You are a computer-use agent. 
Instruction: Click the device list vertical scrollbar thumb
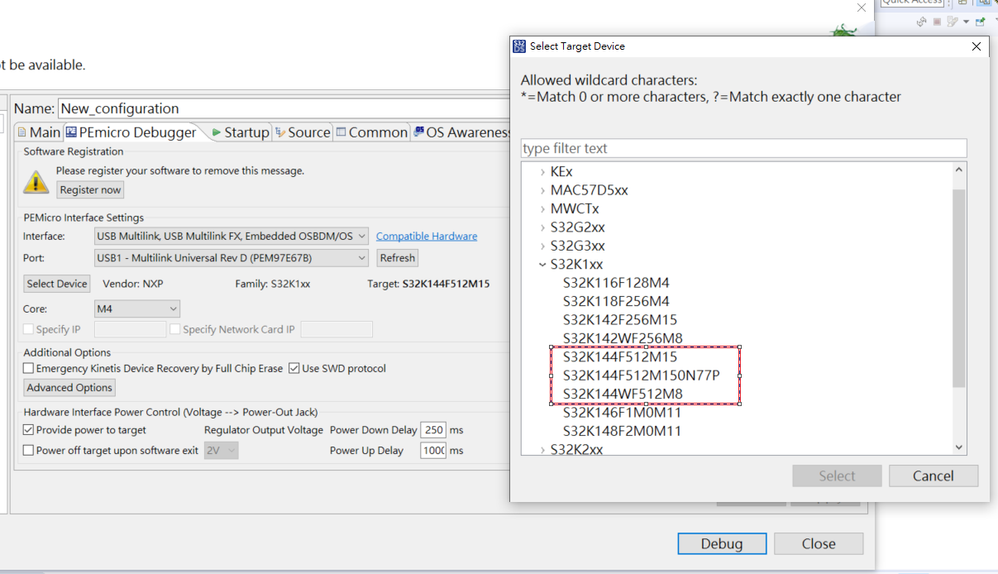pyautogui.click(x=959, y=288)
